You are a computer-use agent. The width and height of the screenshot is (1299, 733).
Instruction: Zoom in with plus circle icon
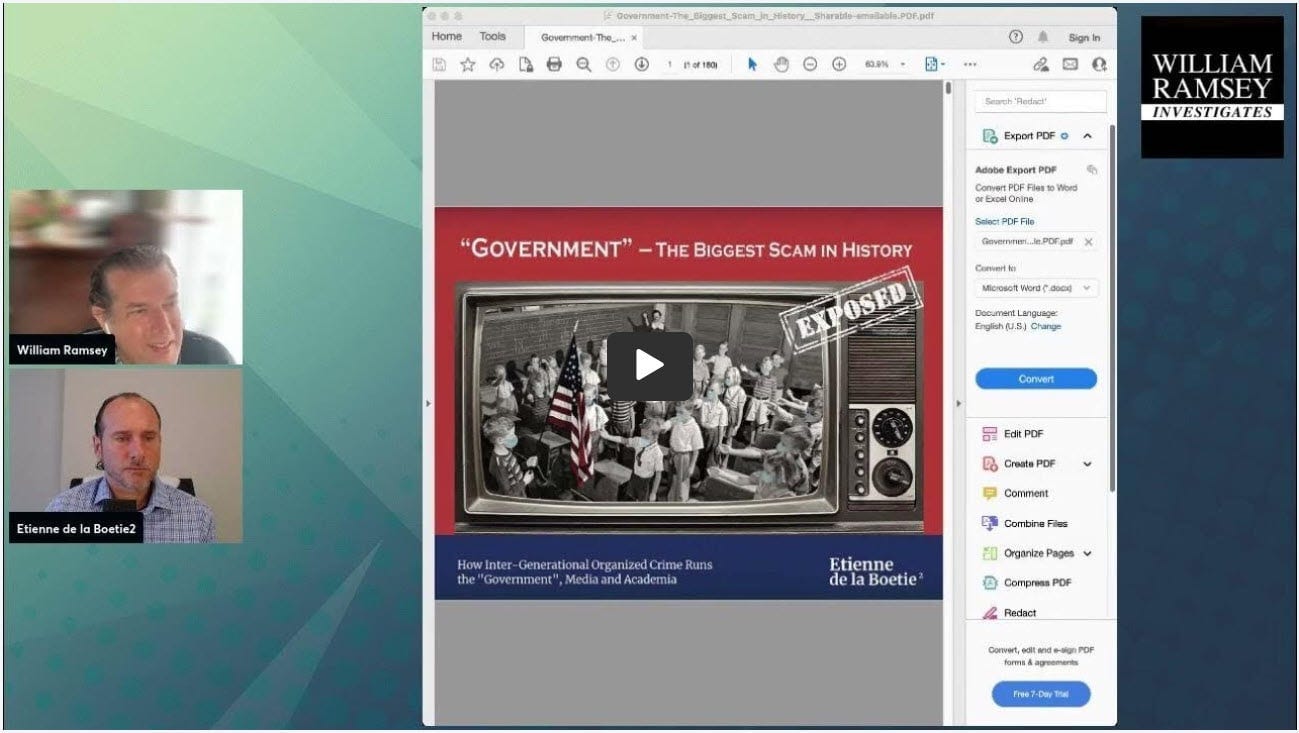click(x=839, y=64)
